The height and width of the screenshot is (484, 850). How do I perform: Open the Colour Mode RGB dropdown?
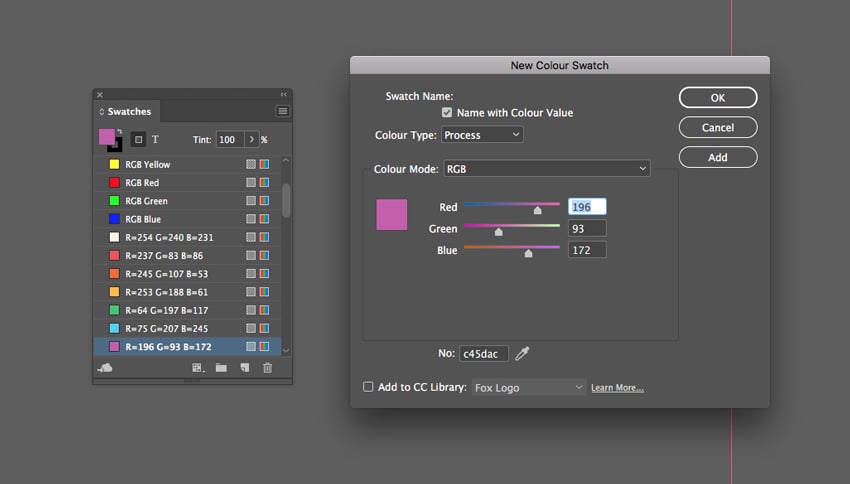(545, 169)
